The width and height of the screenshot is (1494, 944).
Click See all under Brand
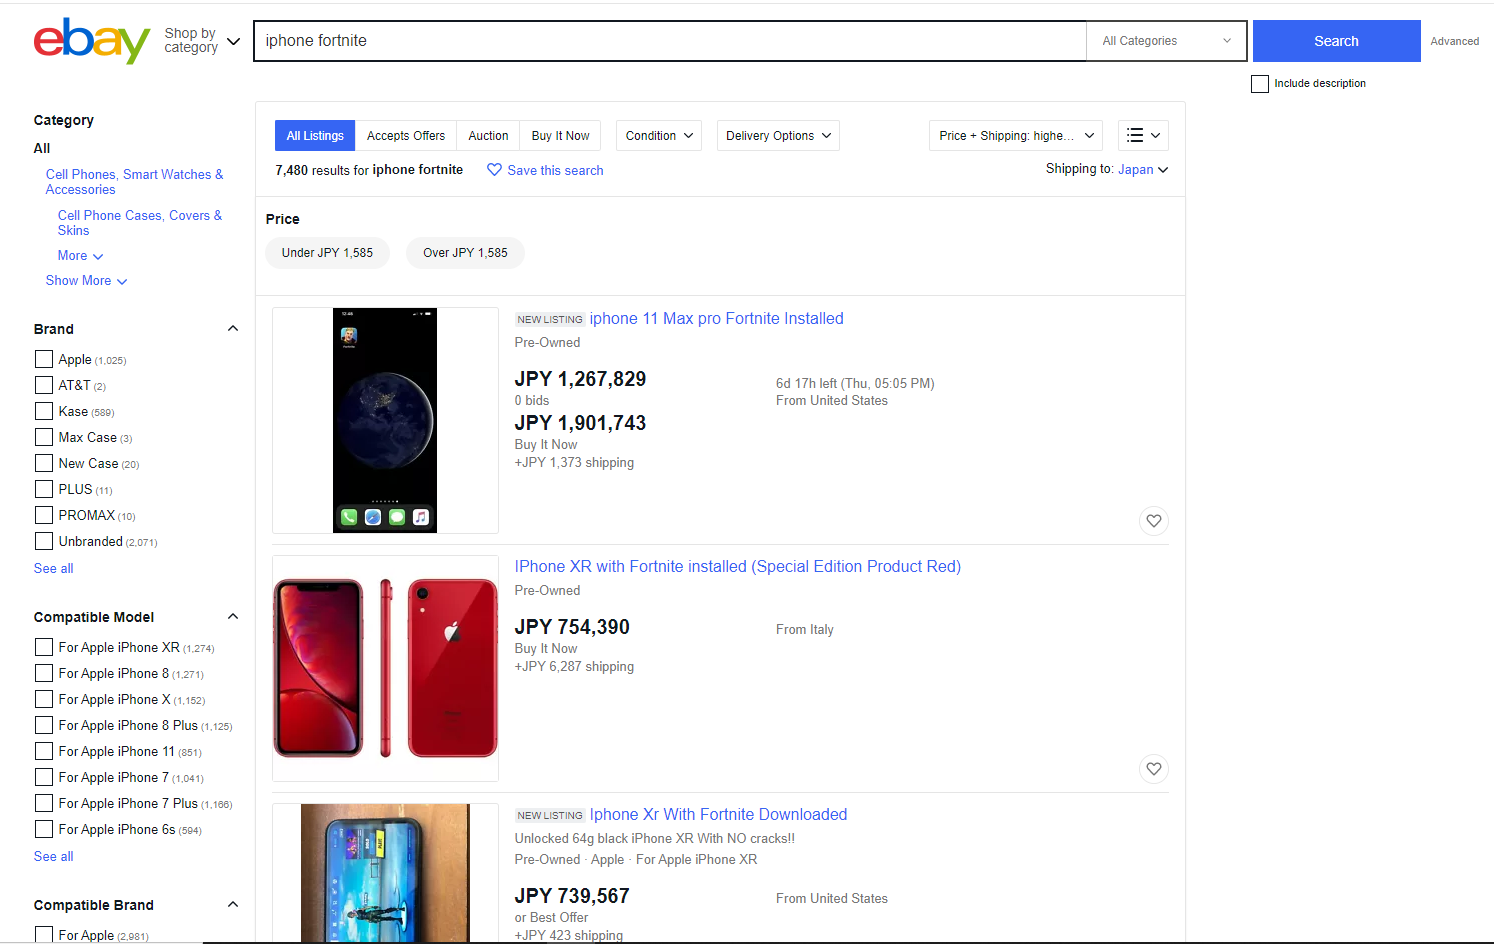53,568
